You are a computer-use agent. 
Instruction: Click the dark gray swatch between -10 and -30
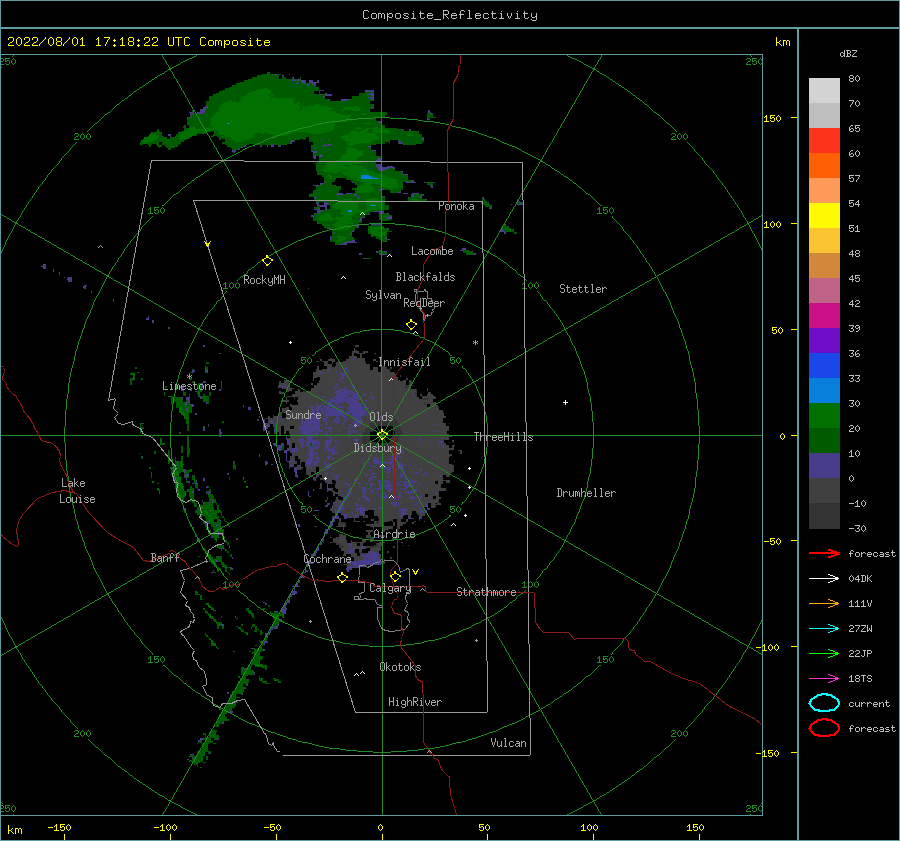(x=824, y=516)
